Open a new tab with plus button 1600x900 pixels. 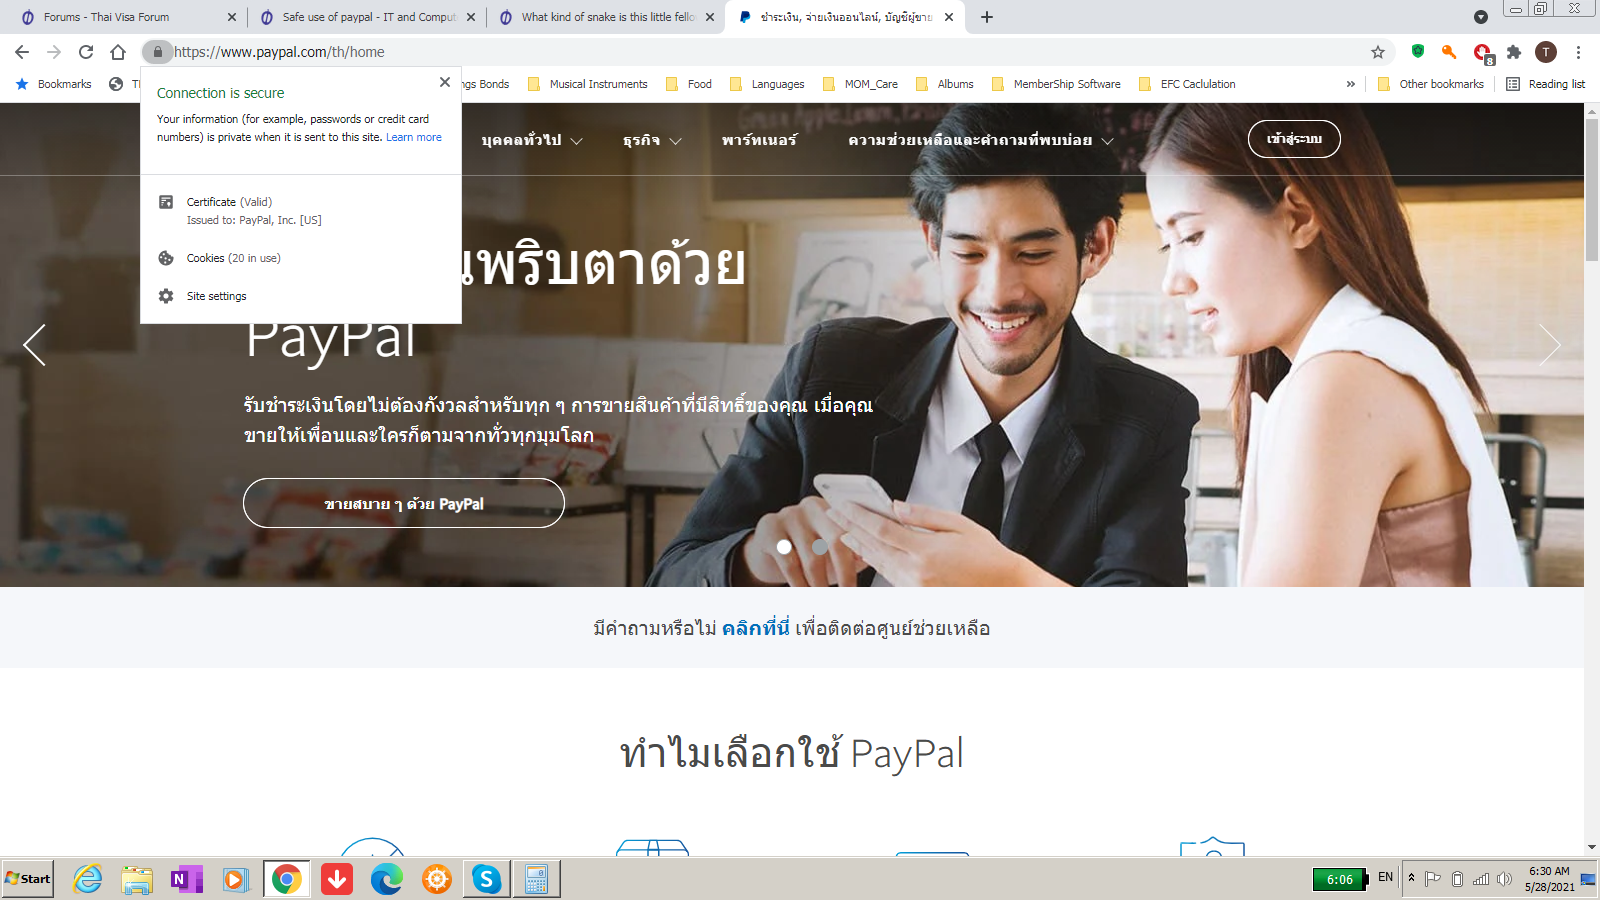click(987, 17)
